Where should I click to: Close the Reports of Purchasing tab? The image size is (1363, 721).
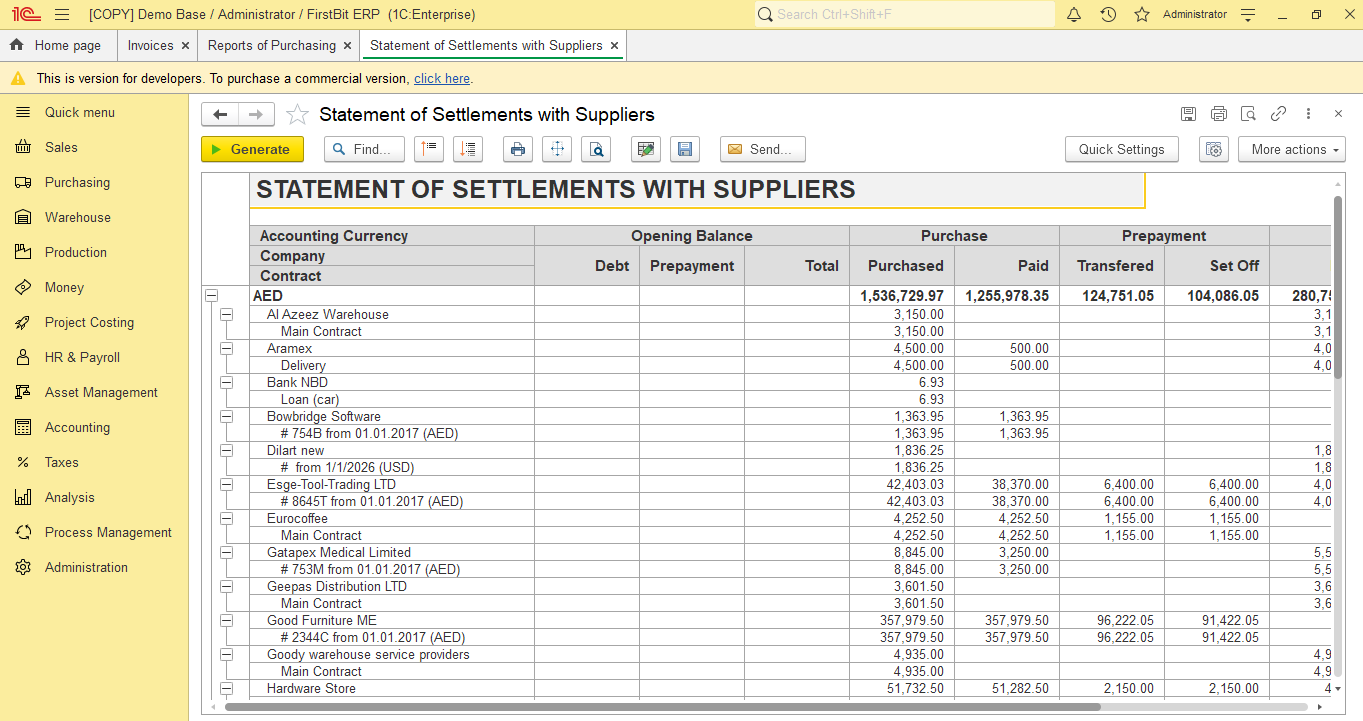347,45
